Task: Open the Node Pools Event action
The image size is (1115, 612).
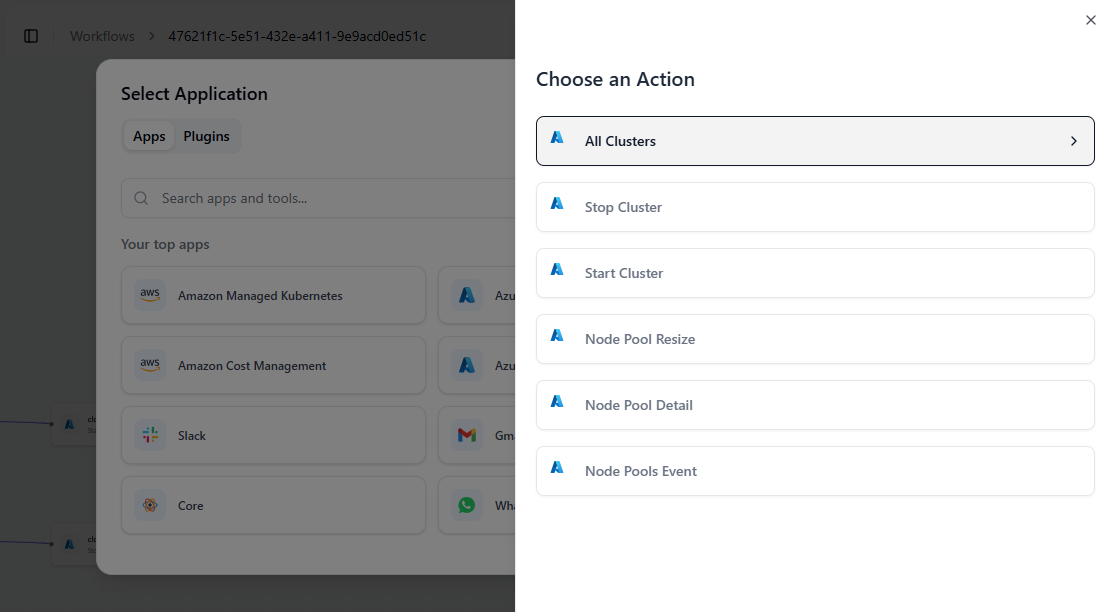Action: coord(815,471)
